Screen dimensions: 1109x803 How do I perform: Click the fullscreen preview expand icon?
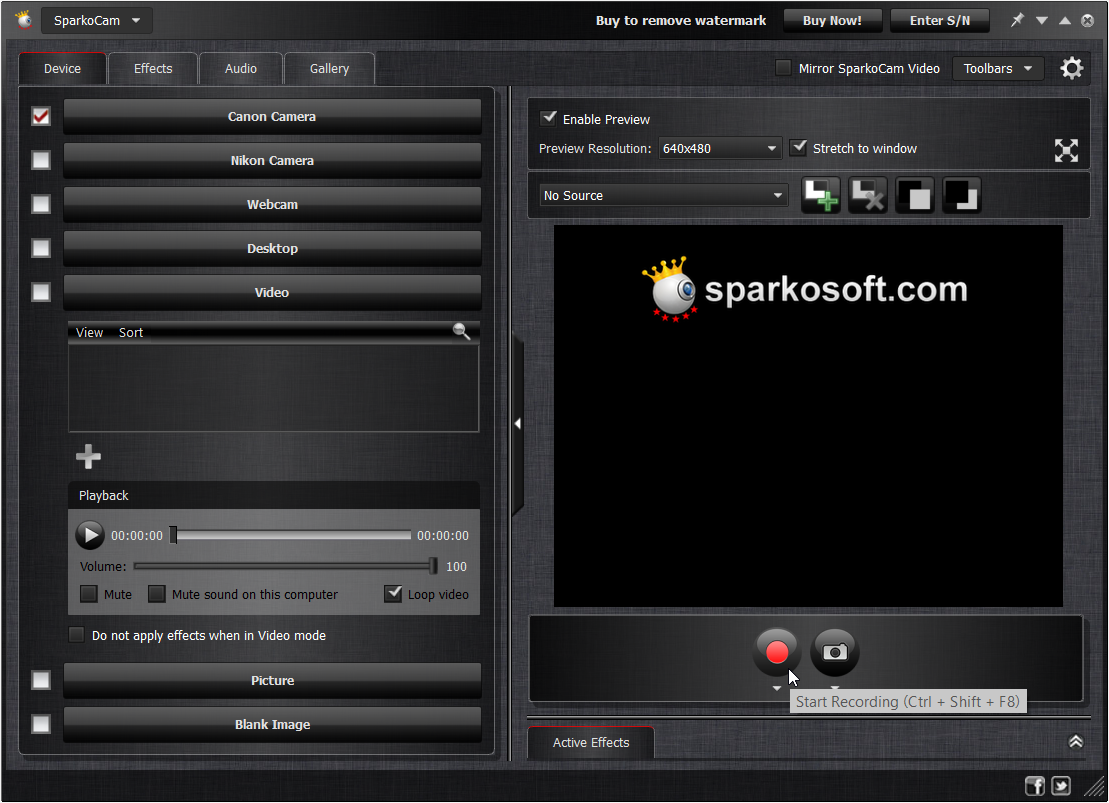pyautogui.click(x=1066, y=150)
